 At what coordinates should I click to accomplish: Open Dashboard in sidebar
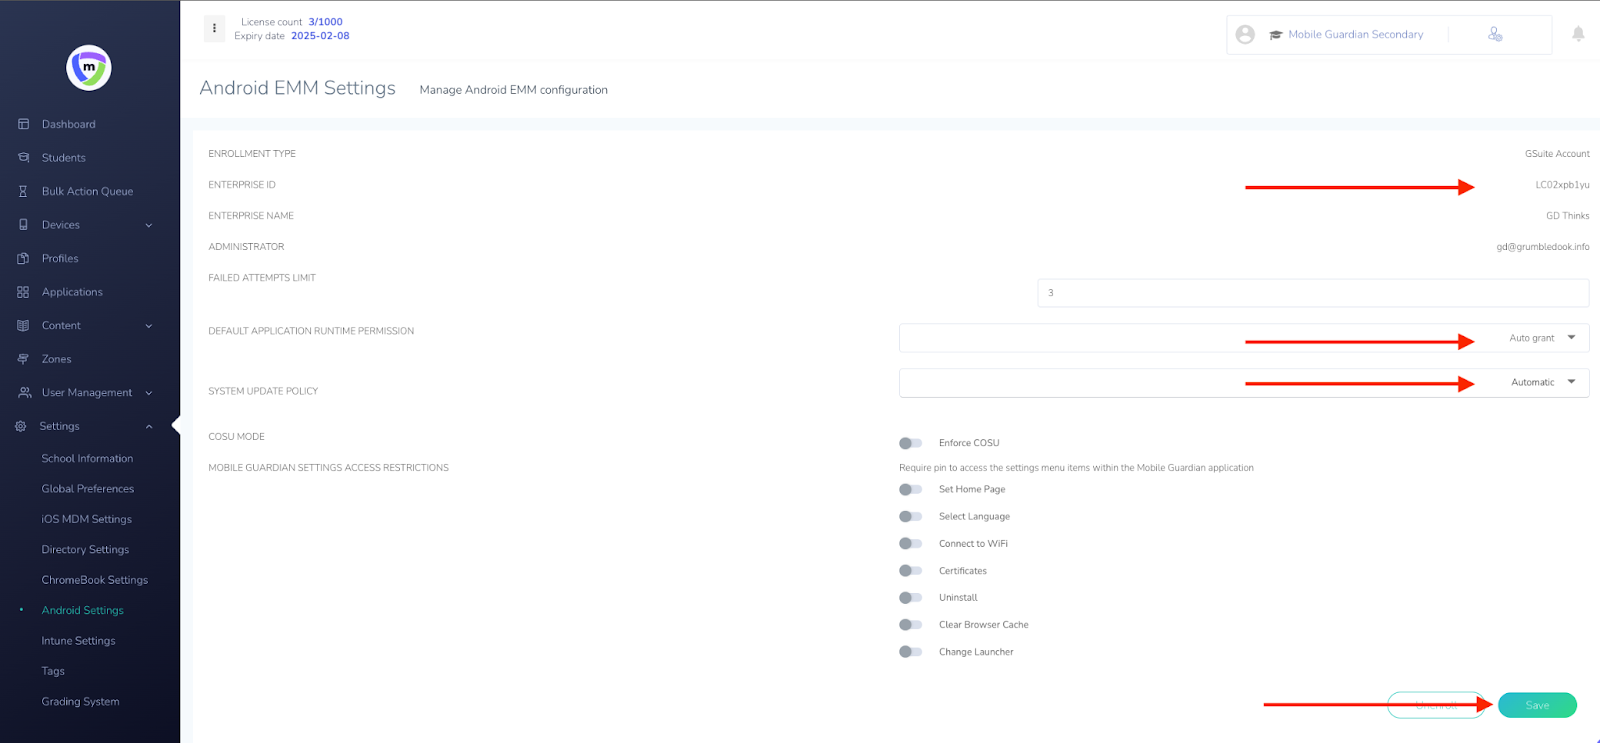click(69, 124)
